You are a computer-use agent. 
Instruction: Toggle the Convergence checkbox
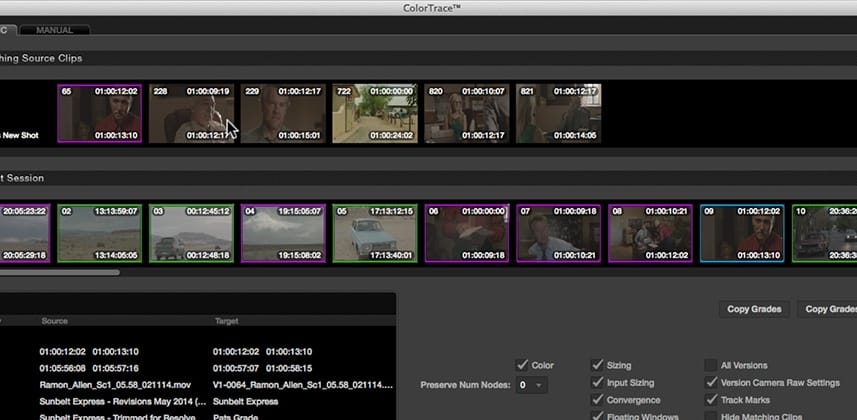point(597,400)
